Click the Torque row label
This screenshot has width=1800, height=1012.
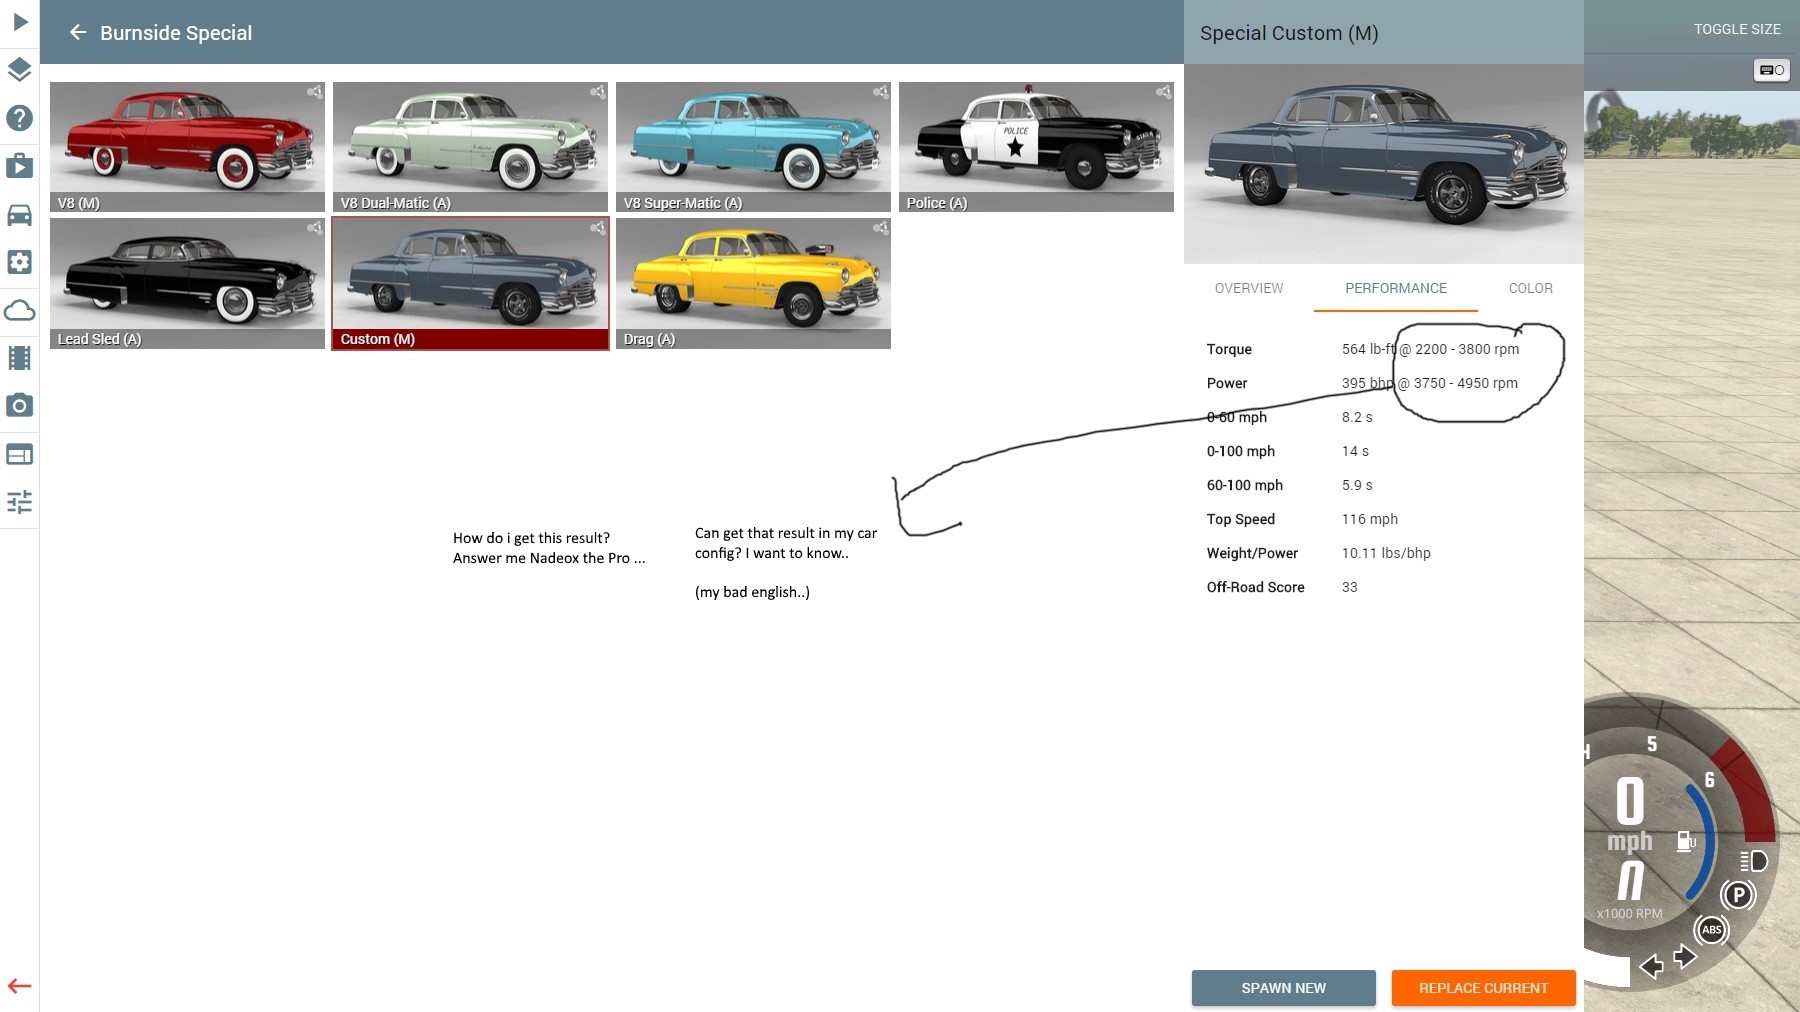[1229, 349]
